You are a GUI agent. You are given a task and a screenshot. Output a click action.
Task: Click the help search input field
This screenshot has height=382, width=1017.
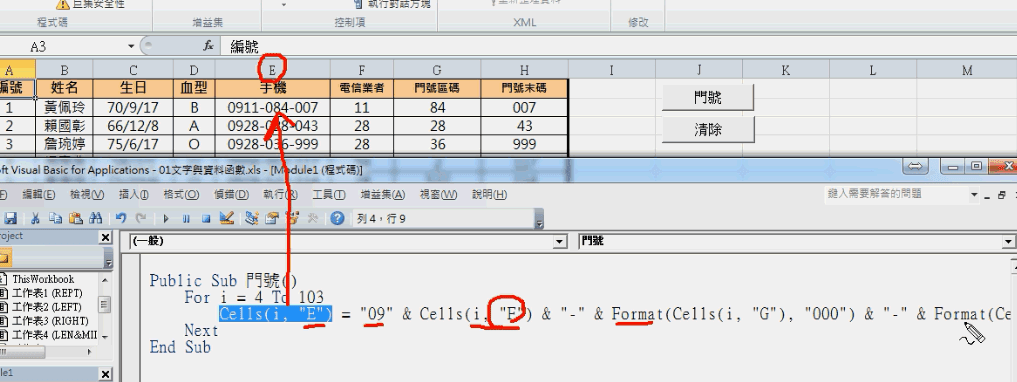pos(896,194)
